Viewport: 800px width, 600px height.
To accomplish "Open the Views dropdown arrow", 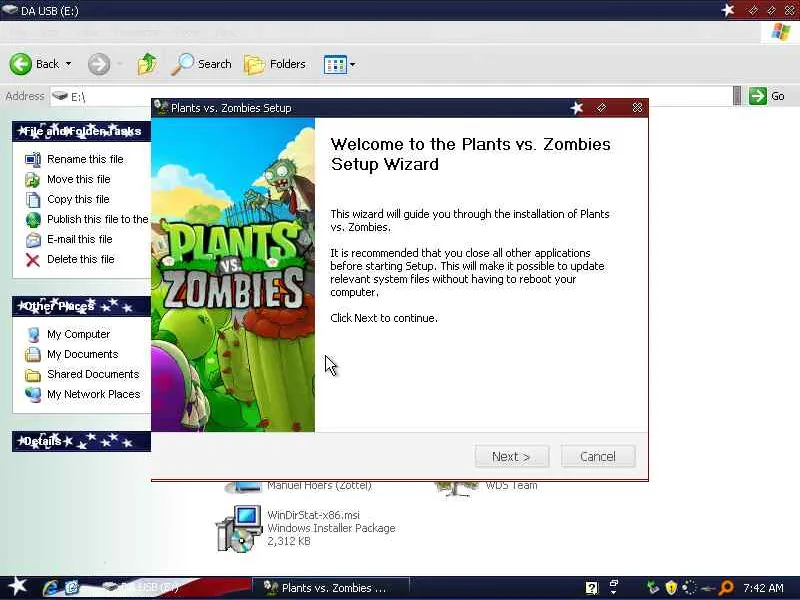I will [x=352, y=65].
